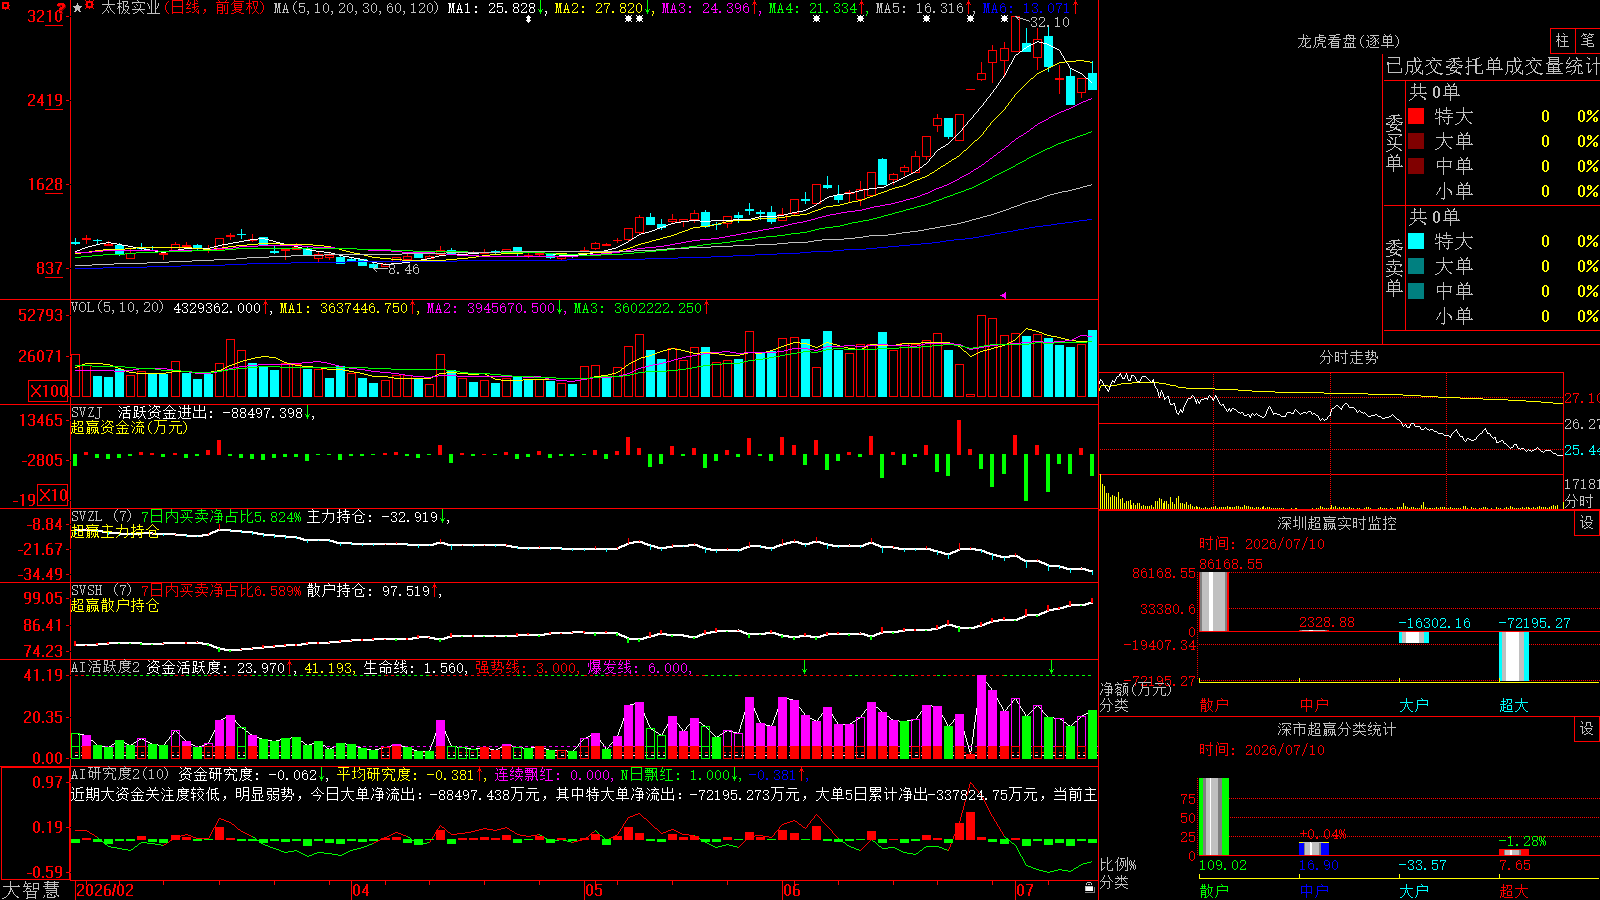Click the 分时走势 panel title

1348,357
